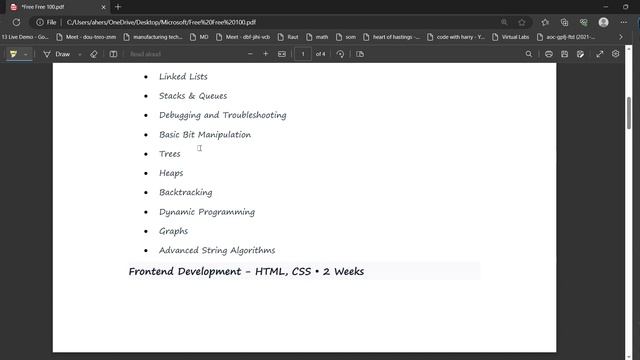
Task: Click the Backtracking bullet text
Action: 186,193
